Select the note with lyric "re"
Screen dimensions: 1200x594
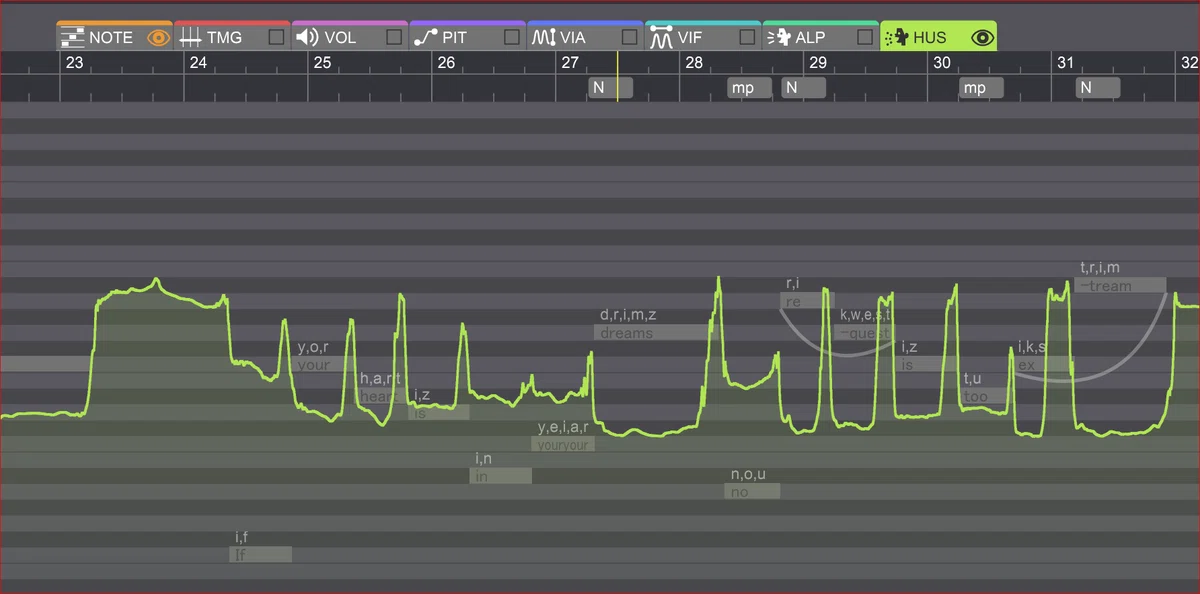pyautogui.click(x=807, y=301)
